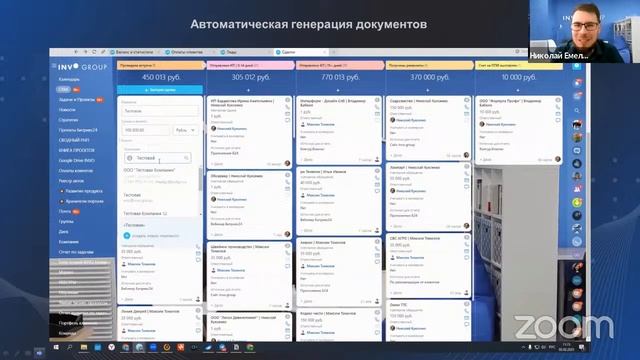Click down arrow of suggestion list scrollbar
Screen dimensions: 640x360
pos(200,214)
